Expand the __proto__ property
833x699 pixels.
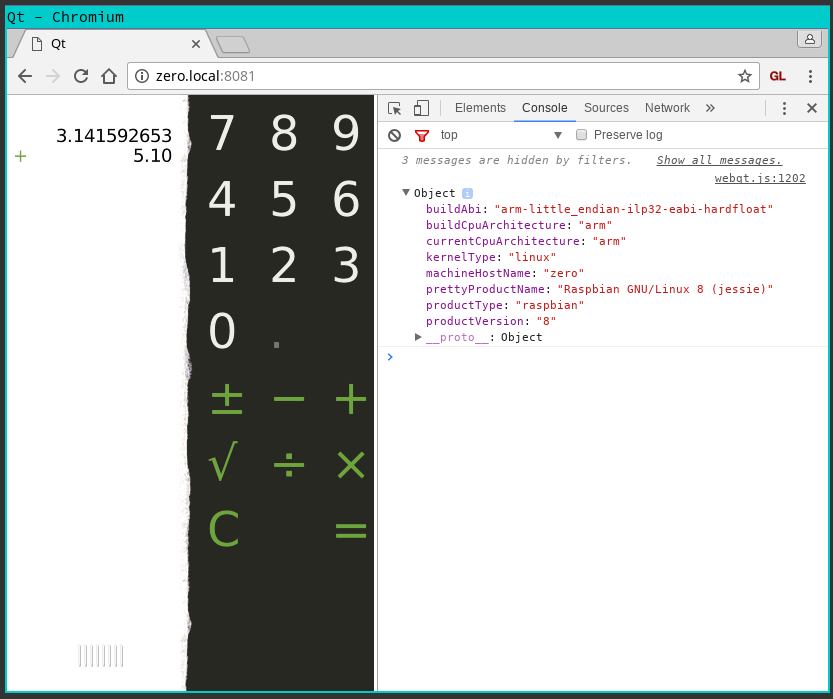[x=418, y=337]
